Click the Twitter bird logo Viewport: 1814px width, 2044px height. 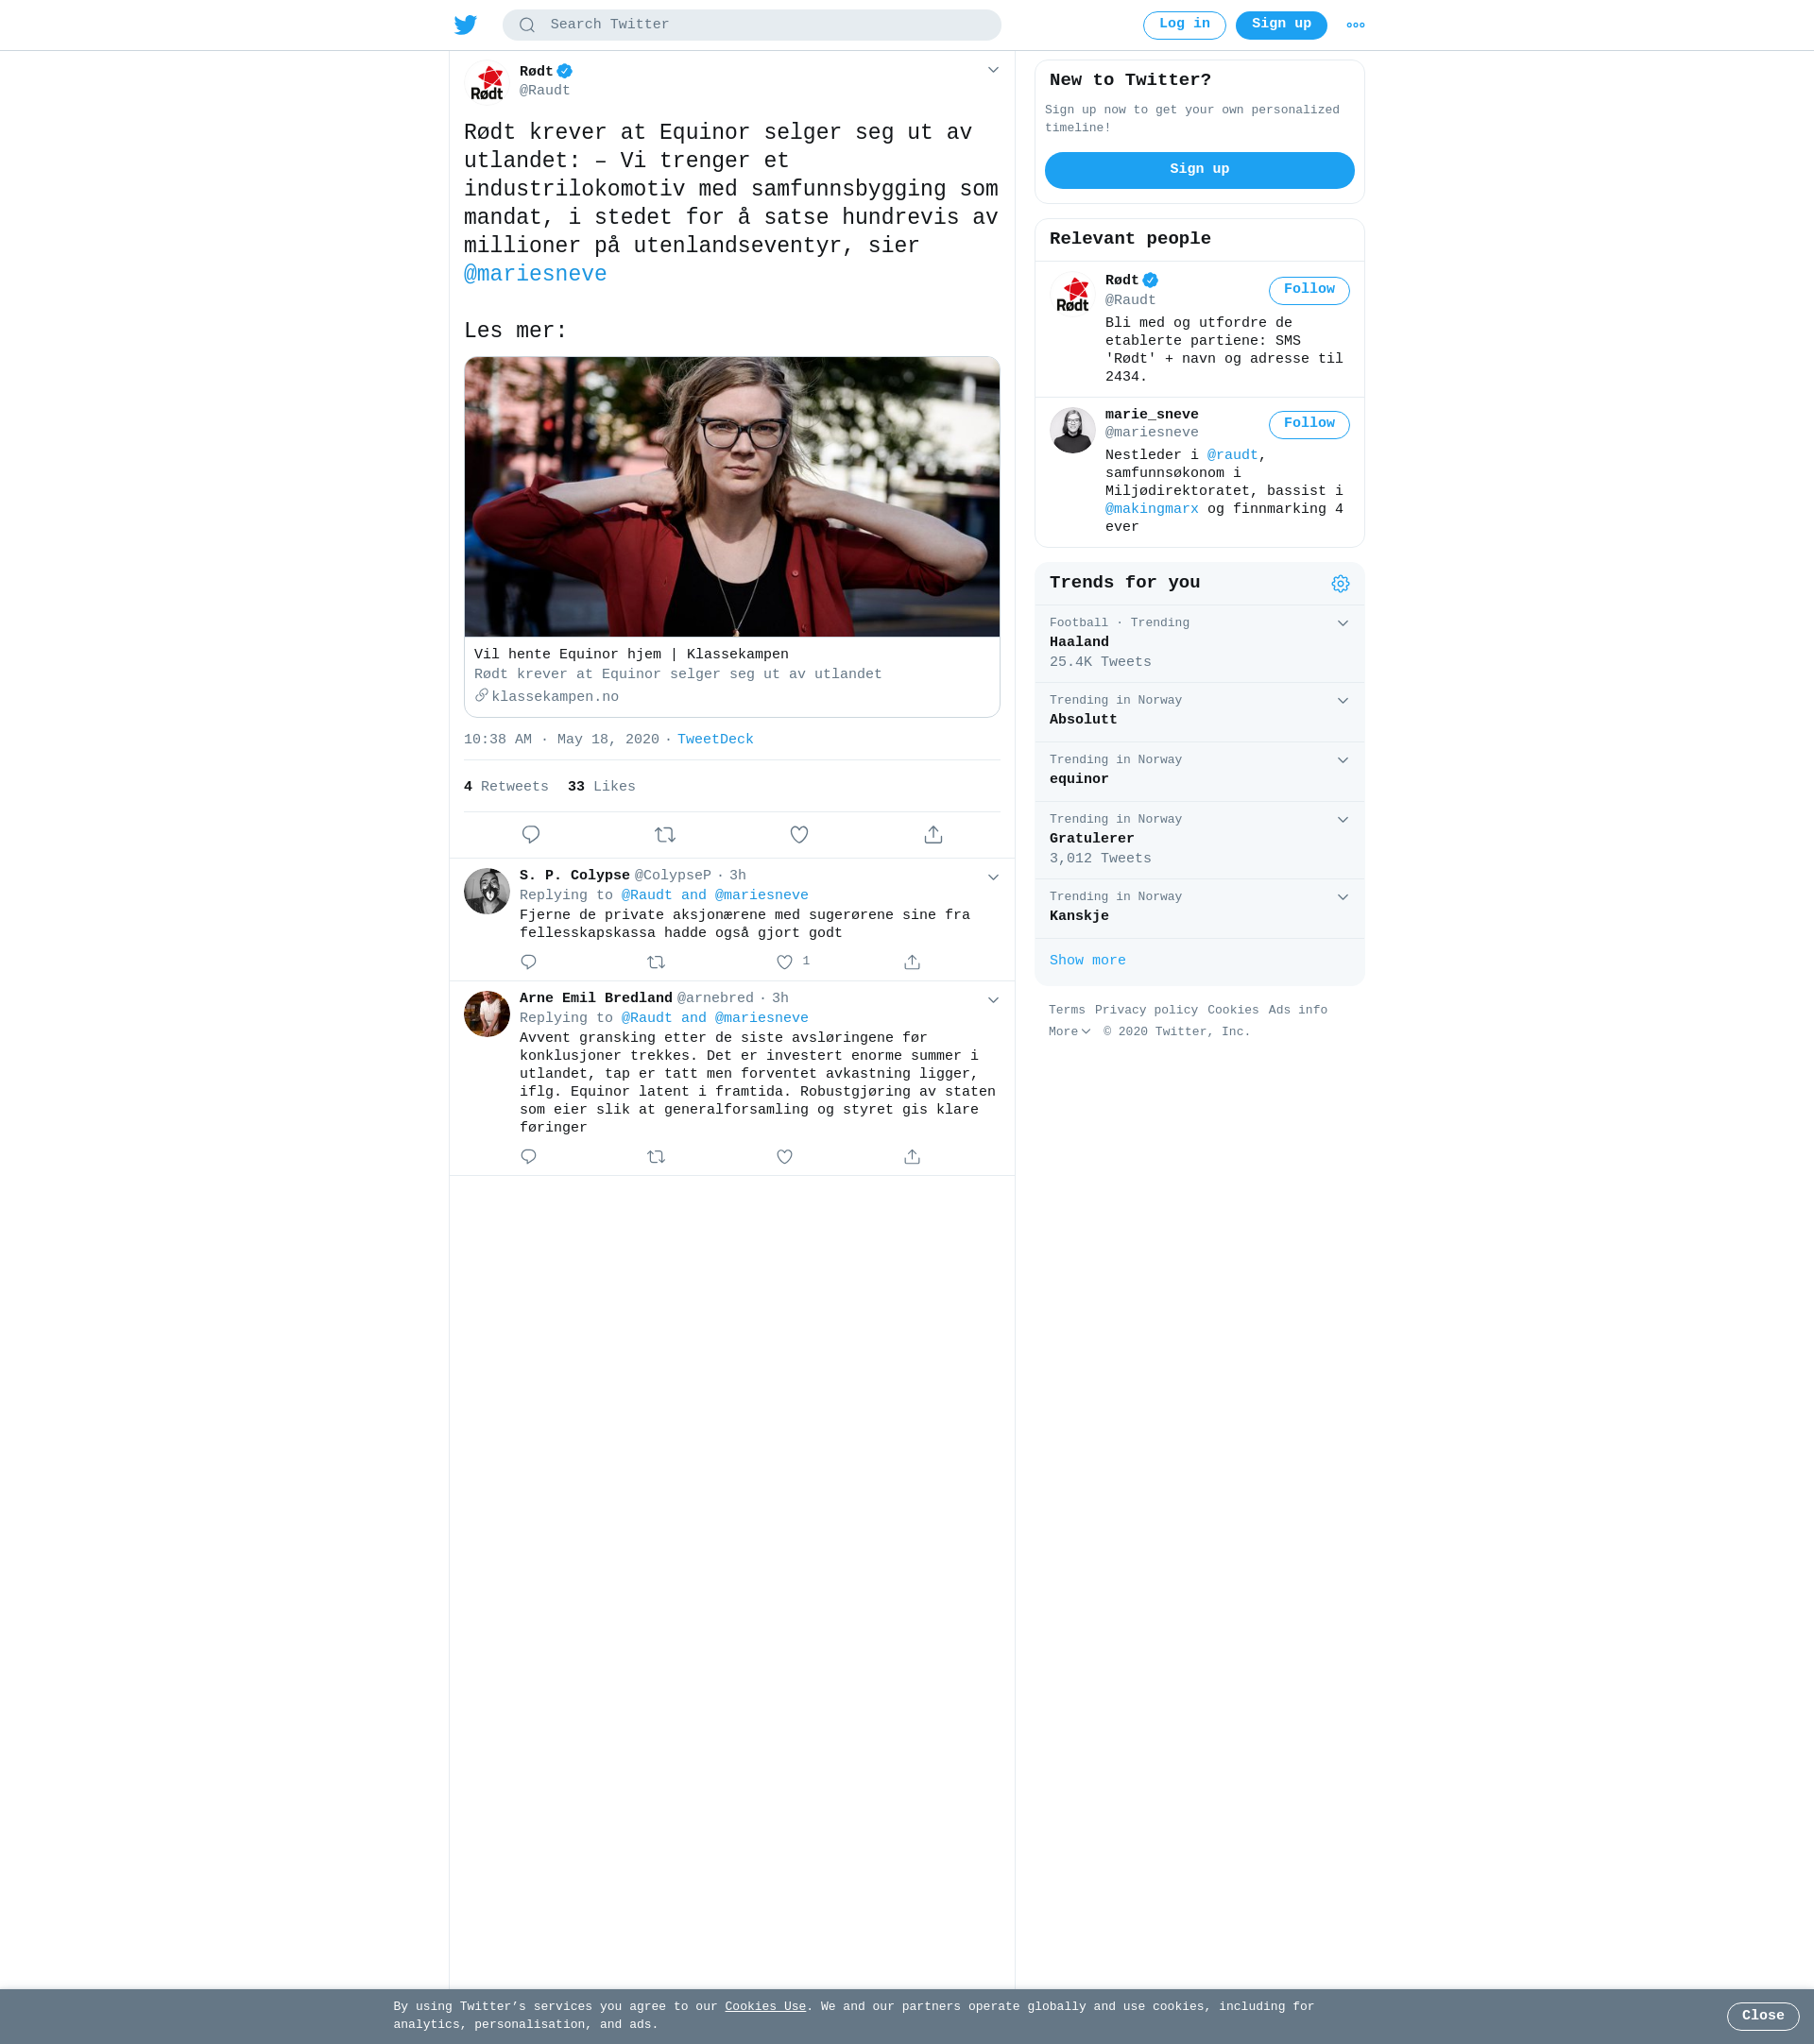[x=465, y=25]
